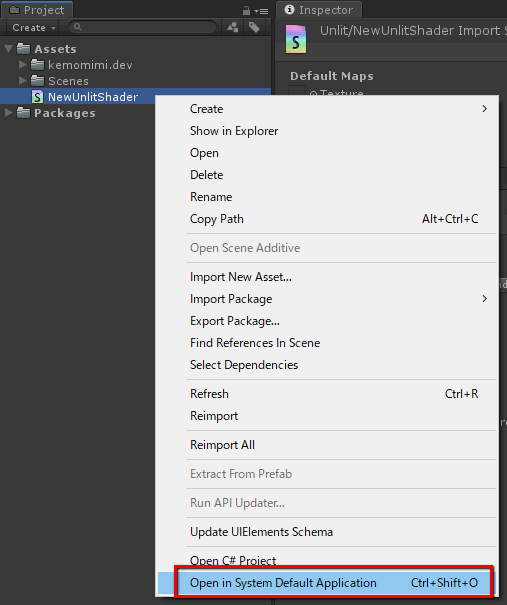Click the search by label tag icon
This screenshot has height=605, width=507.
pos(254,27)
